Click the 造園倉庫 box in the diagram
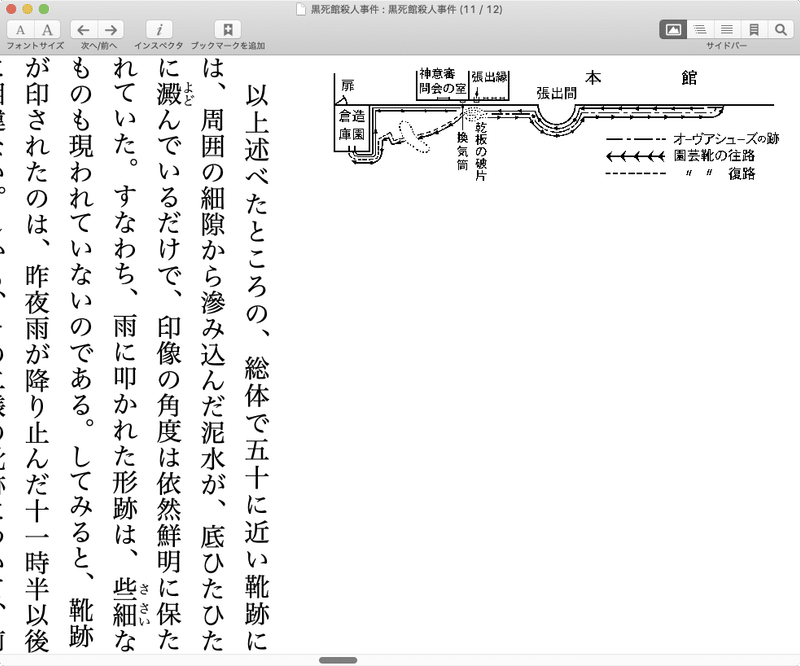800x666 pixels. [352, 126]
